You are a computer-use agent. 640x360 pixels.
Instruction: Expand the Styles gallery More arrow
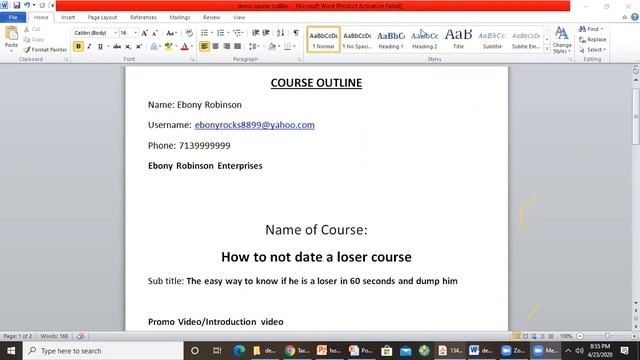(547, 49)
